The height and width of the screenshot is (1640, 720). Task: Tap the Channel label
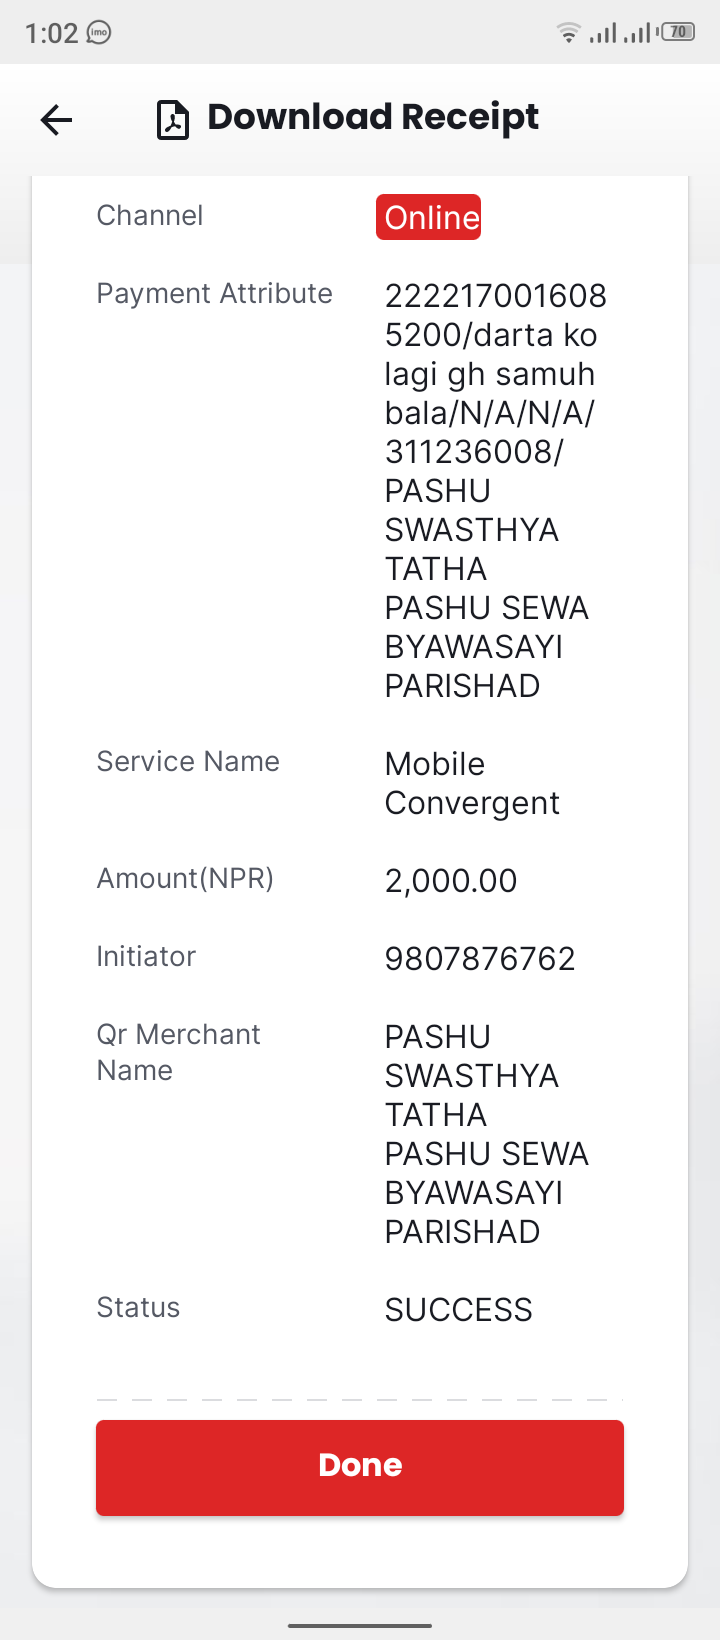click(x=150, y=216)
